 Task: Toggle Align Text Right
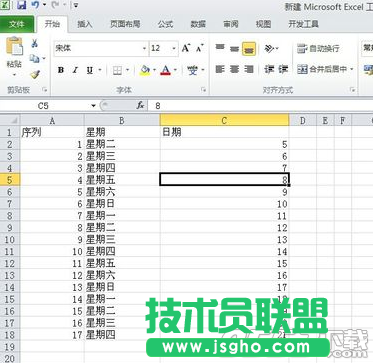(x=249, y=69)
